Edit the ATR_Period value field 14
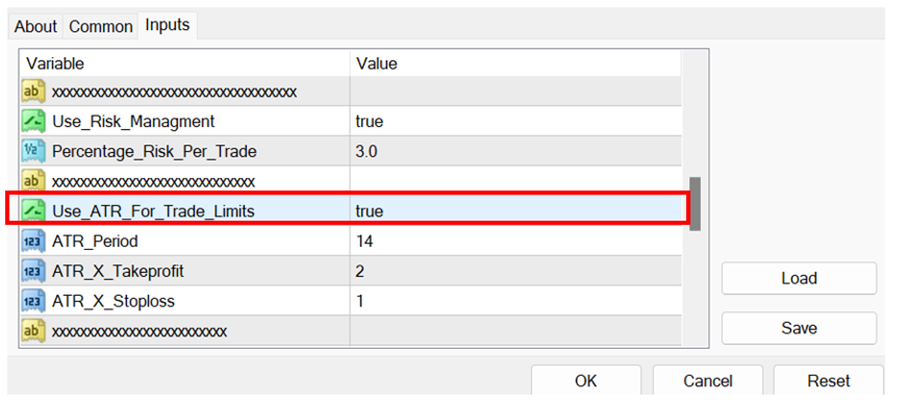Viewport: 907px width, 404px height. pos(365,241)
